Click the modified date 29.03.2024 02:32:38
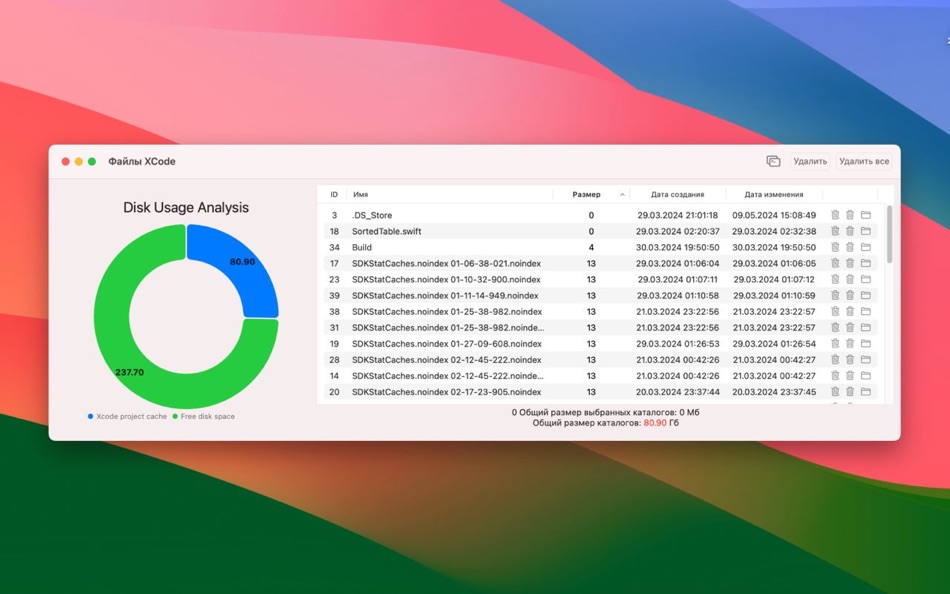The height and width of the screenshot is (594, 950). pos(774,231)
